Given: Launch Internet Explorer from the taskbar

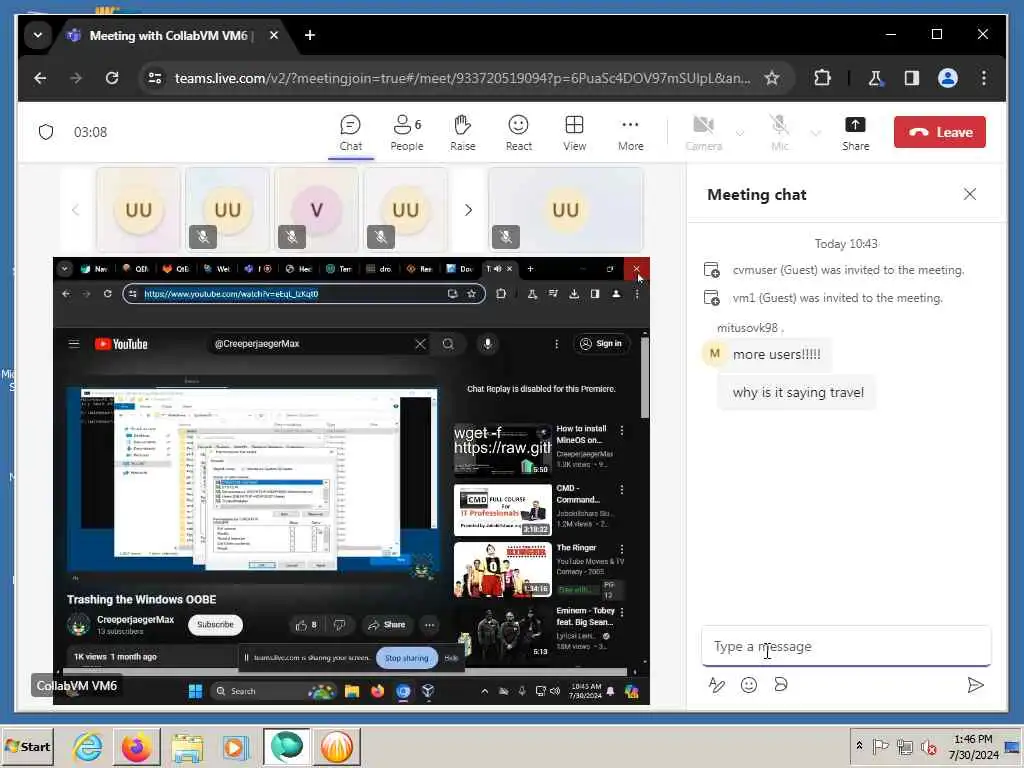Looking at the screenshot, I should (88, 746).
